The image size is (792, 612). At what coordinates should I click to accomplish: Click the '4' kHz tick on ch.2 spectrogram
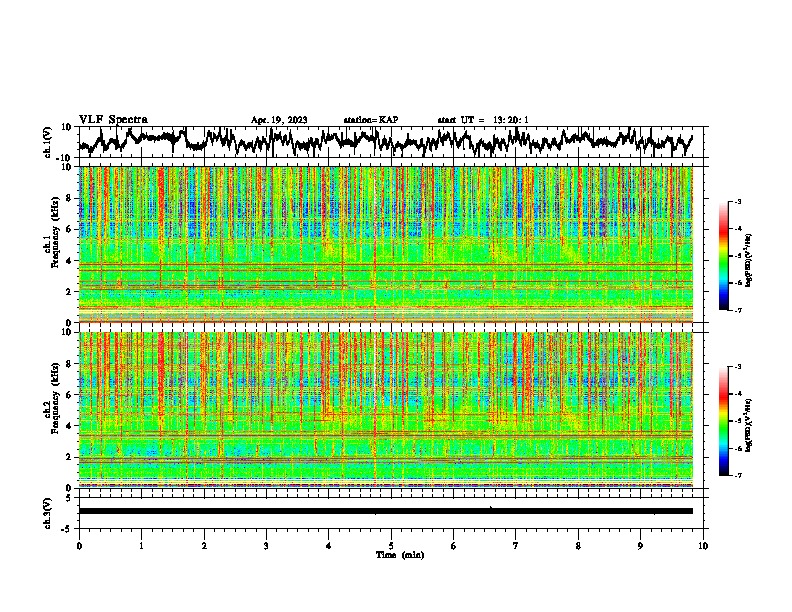(69, 426)
